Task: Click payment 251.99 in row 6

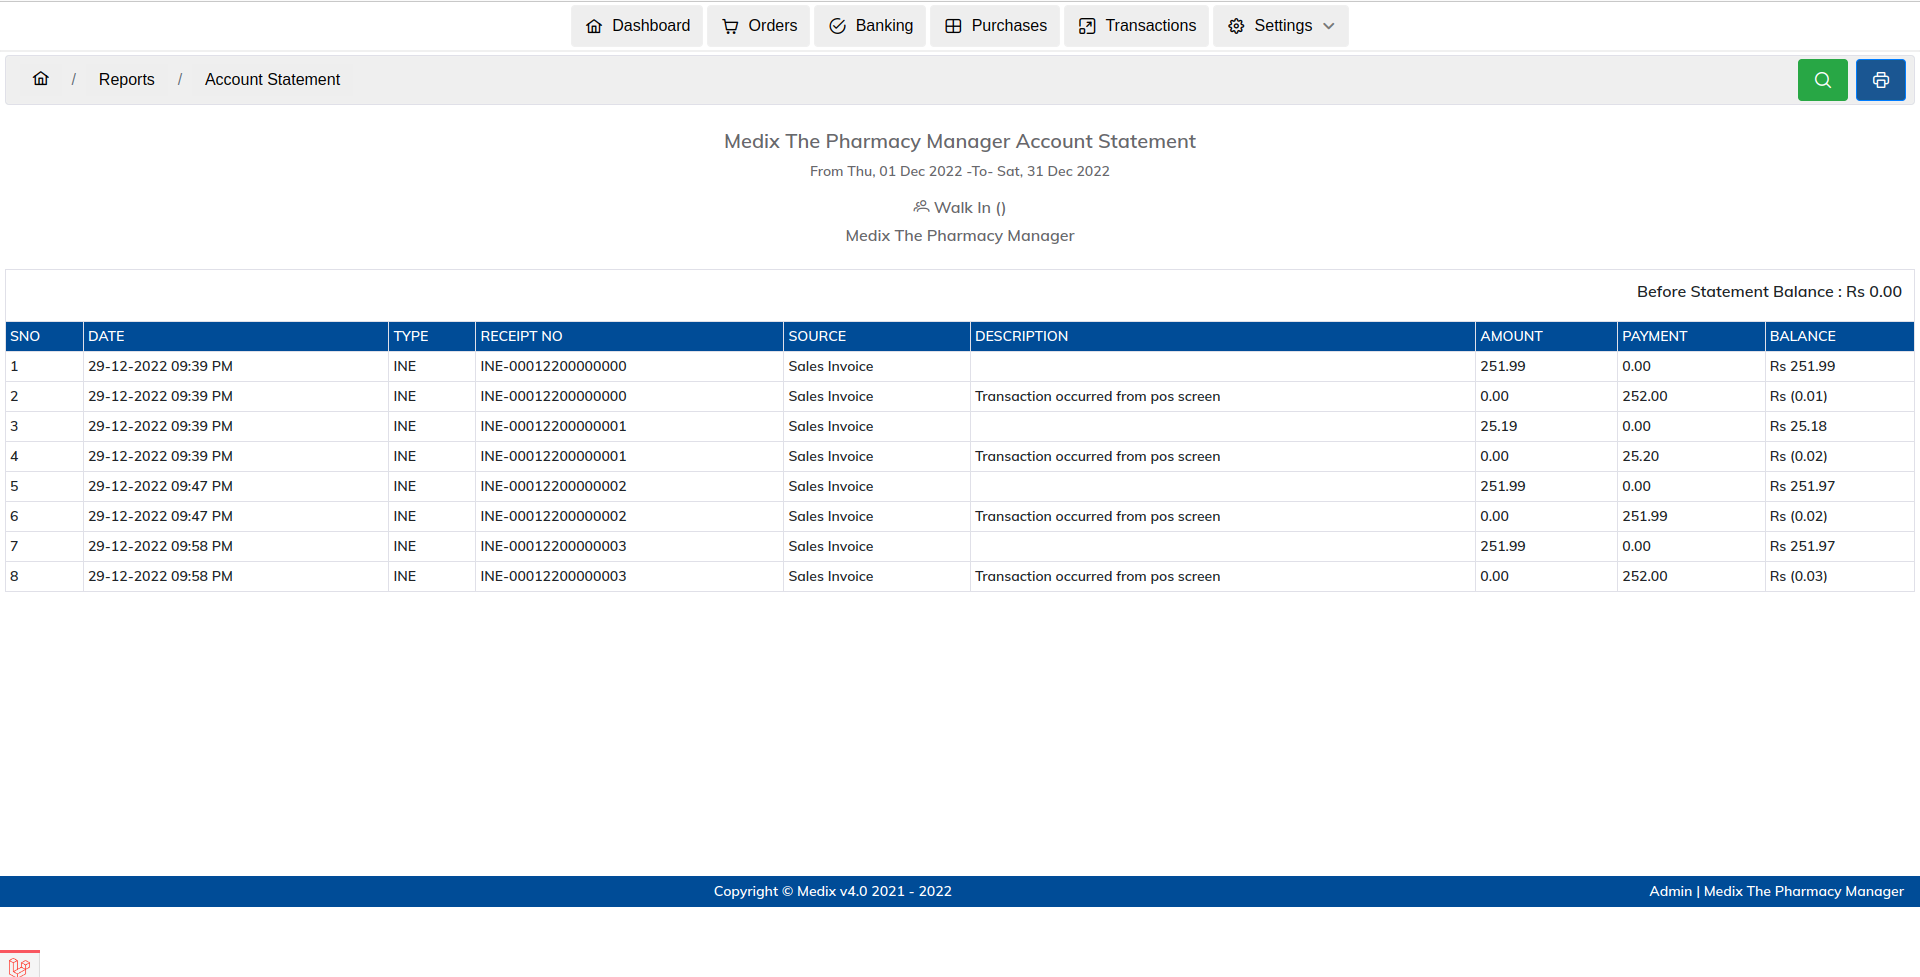Action: [1644, 516]
